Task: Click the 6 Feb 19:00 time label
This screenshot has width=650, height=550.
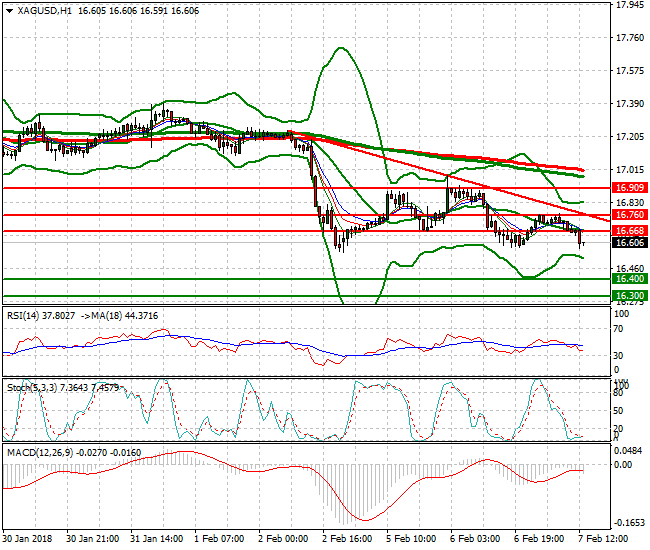Action: tap(539, 539)
